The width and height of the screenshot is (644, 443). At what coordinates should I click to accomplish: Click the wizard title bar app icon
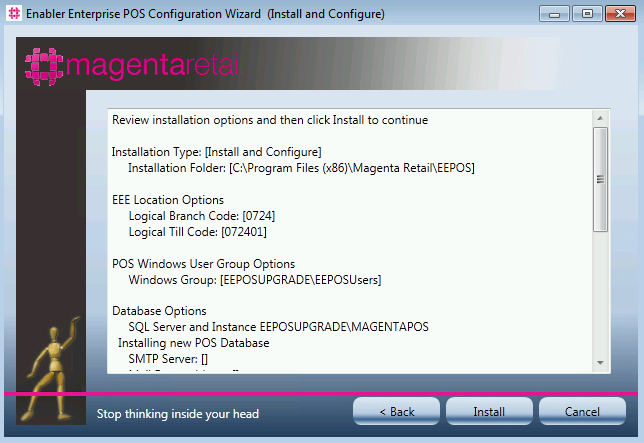click(14, 14)
